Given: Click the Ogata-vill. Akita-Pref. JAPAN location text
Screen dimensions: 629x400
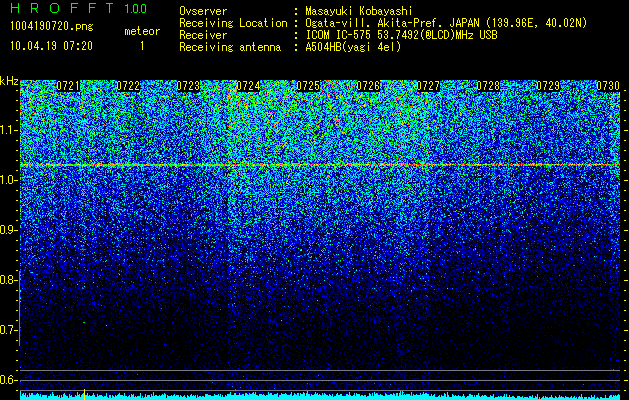Looking at the screenshot, I should click(x=446, y=23).
